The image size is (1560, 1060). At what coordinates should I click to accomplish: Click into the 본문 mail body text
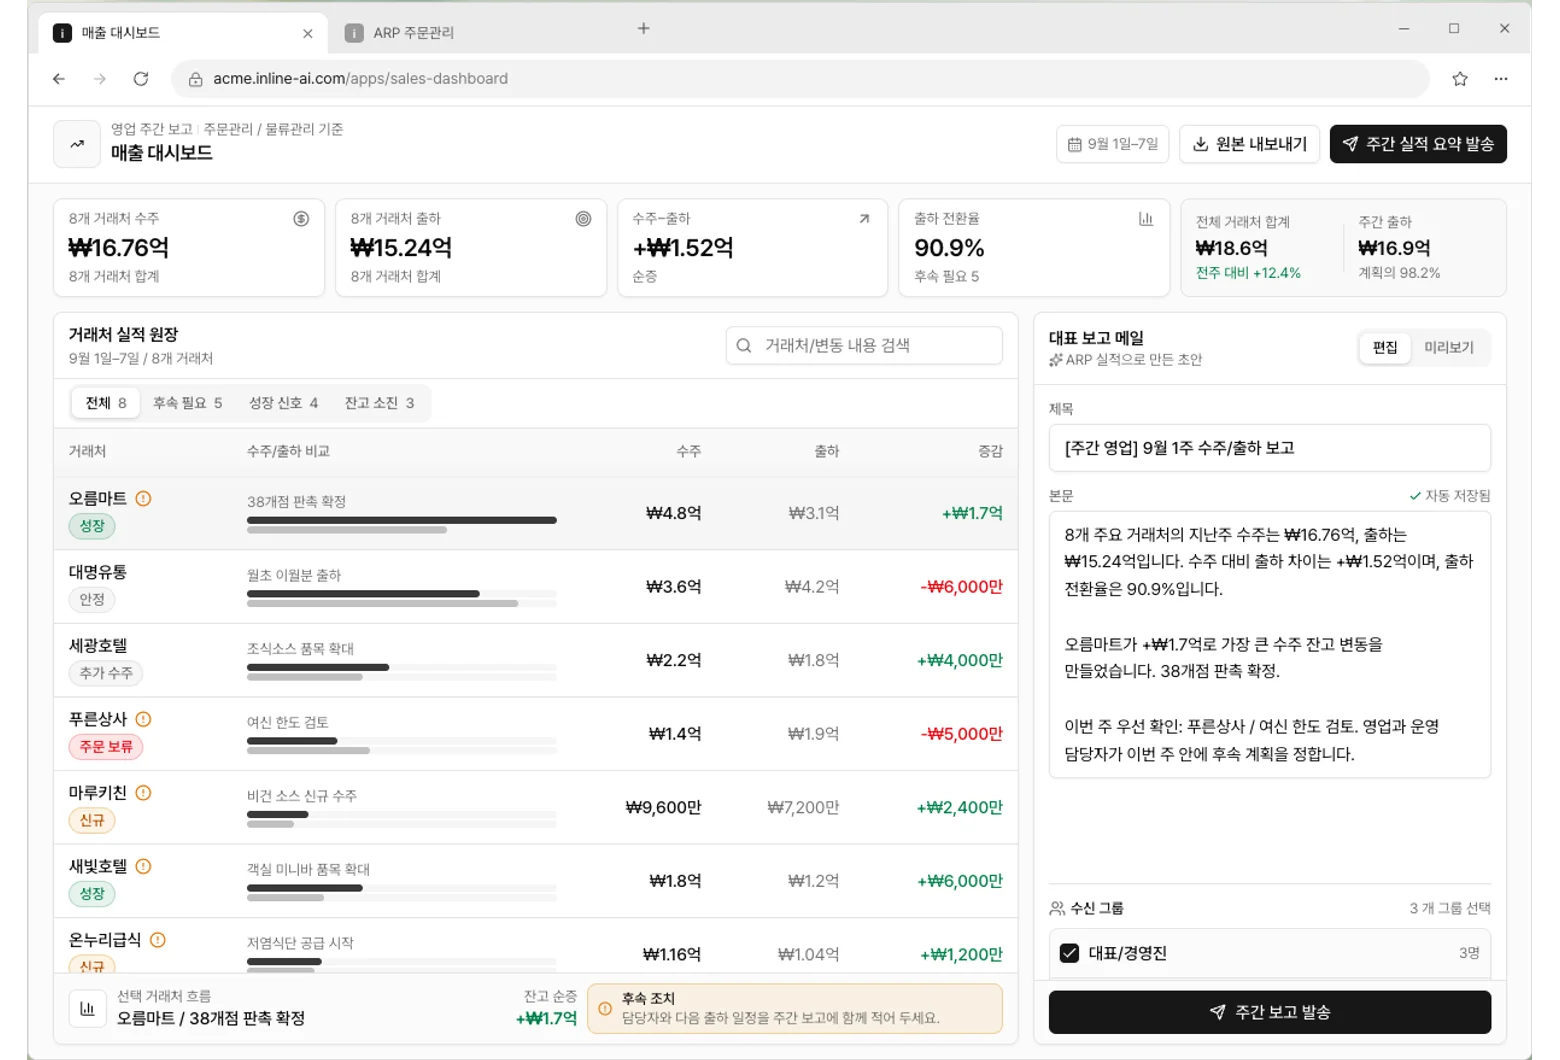pos(1269,644)
